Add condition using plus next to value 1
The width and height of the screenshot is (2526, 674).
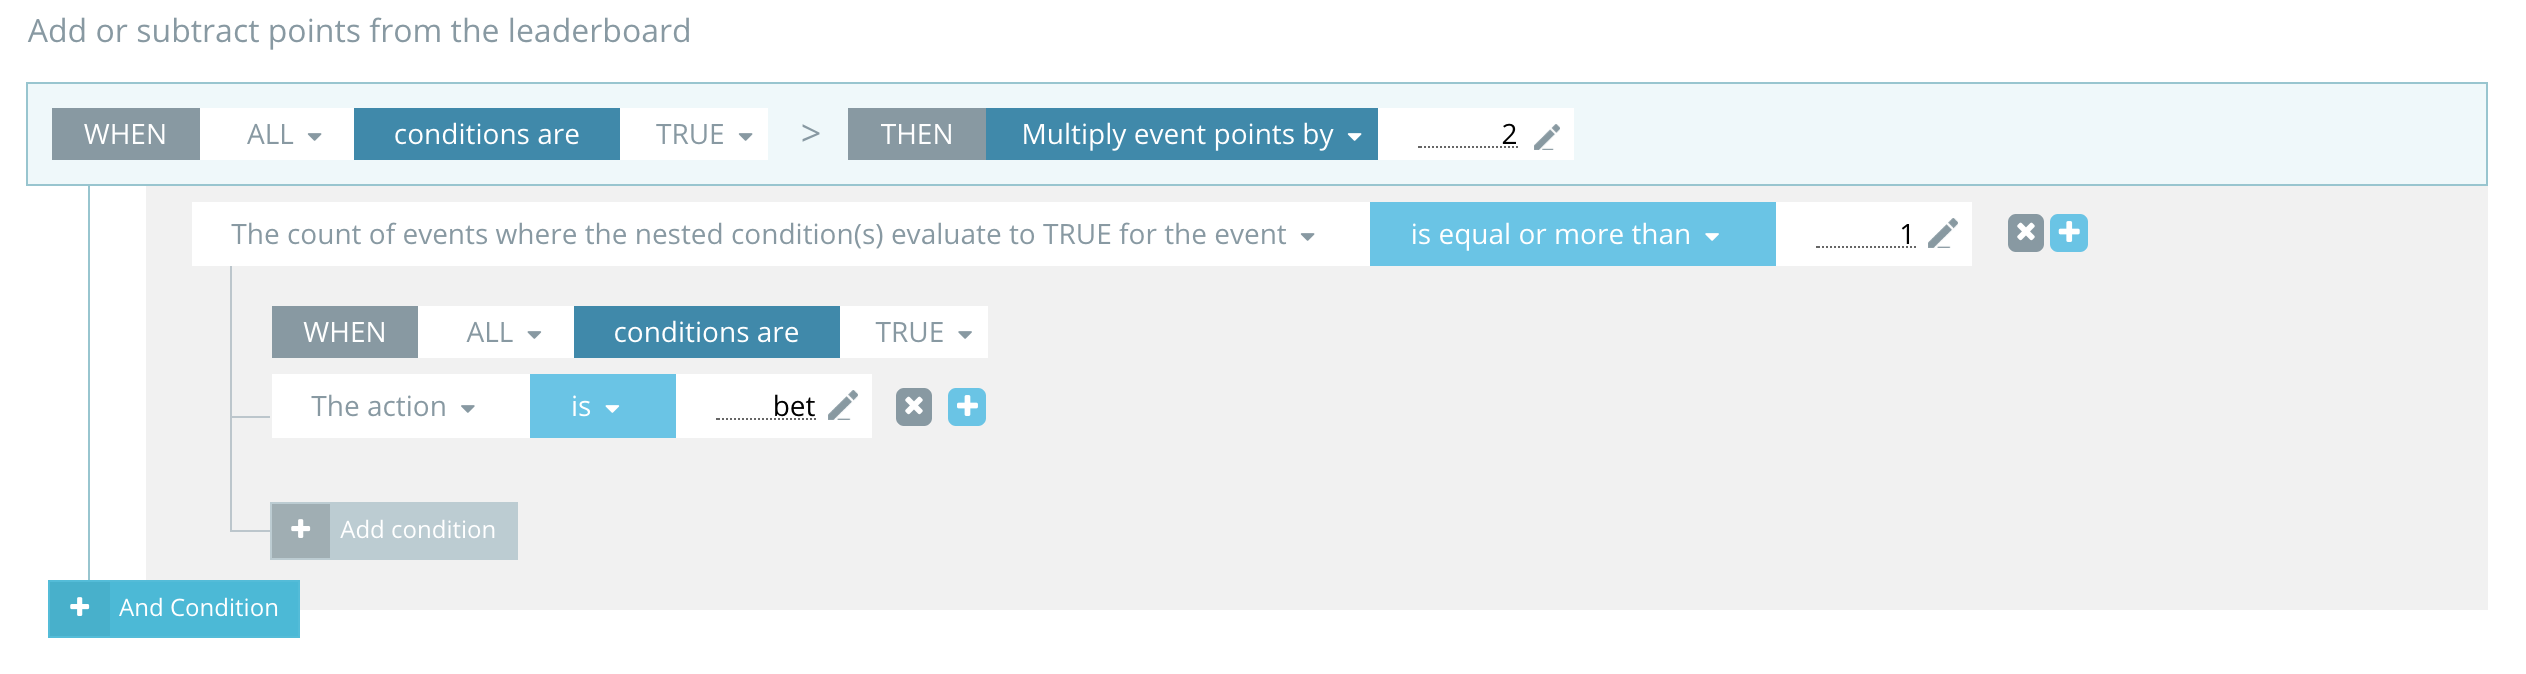2069,233
